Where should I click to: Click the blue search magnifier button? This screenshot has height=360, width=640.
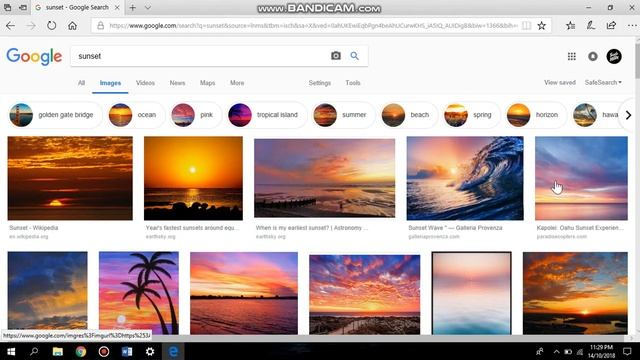(x=354, y=56)
